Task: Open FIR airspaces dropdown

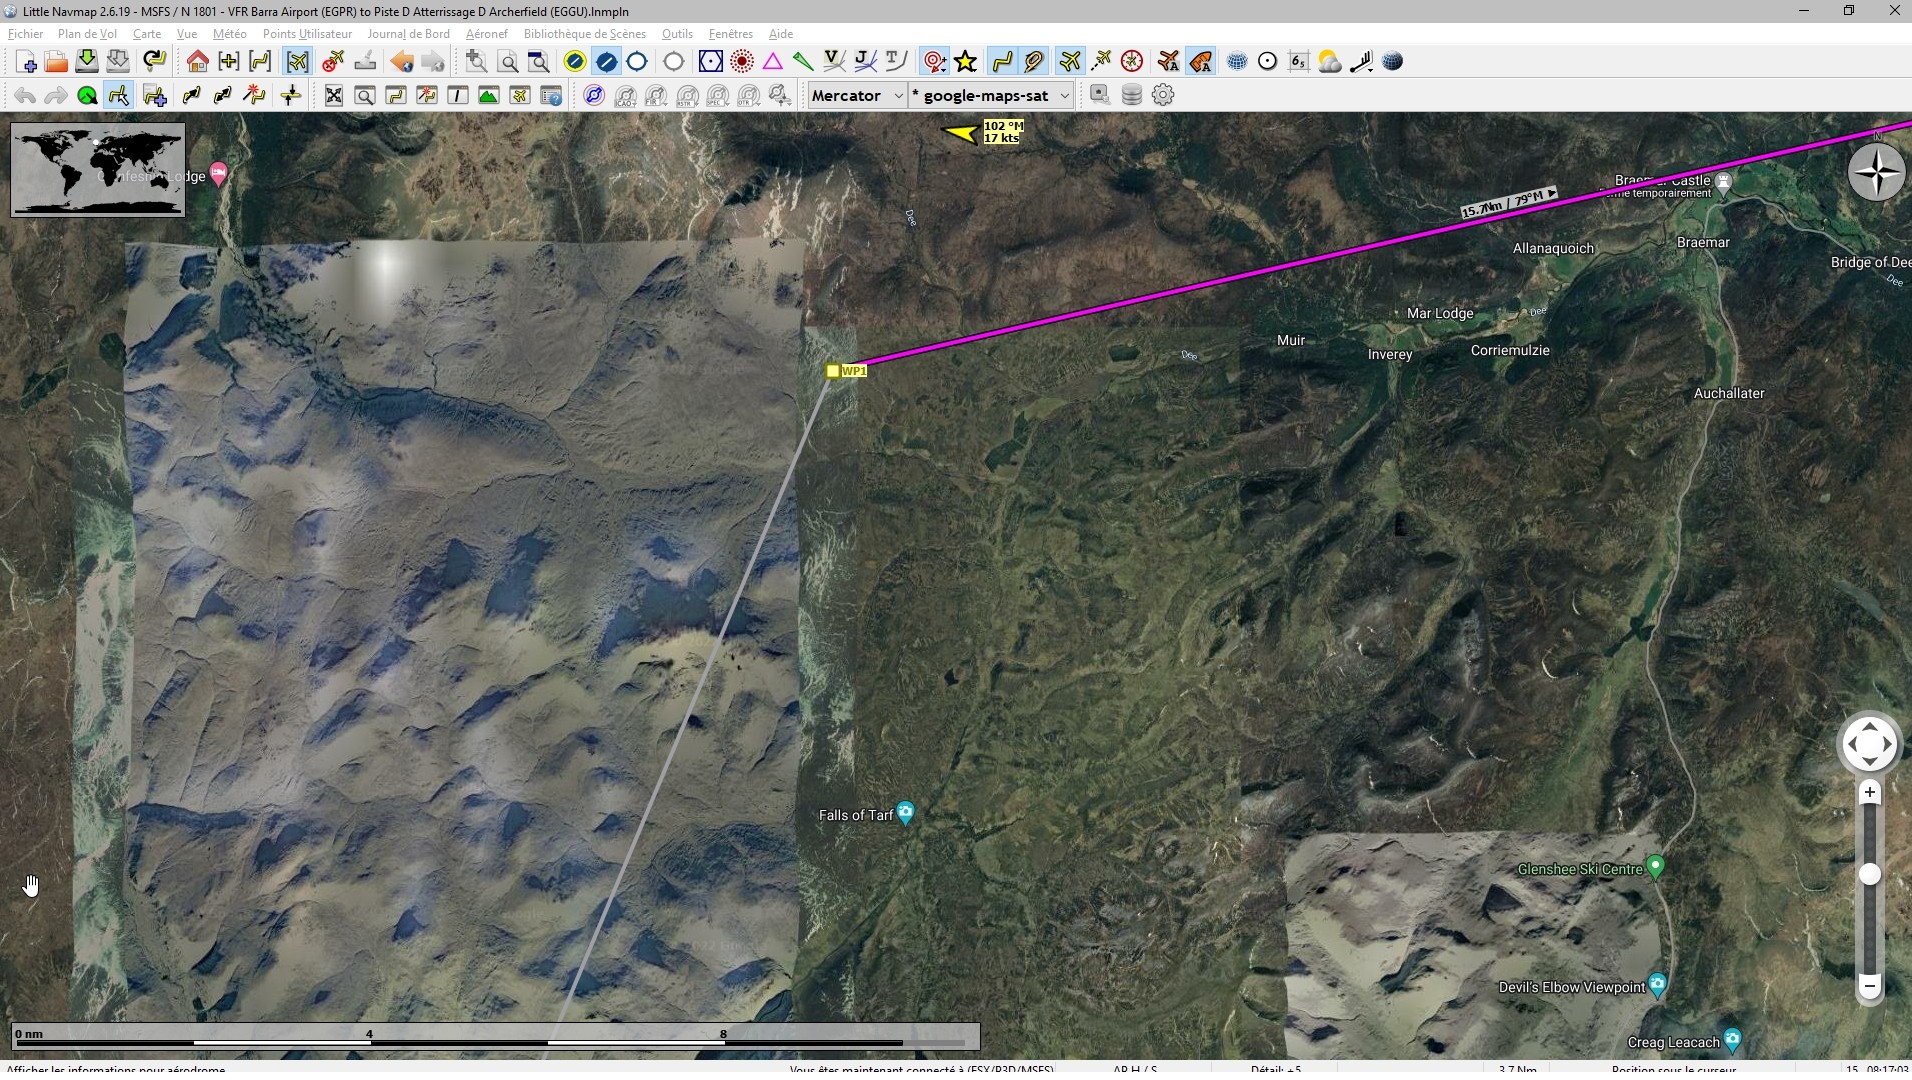Action: click(x=656, y=96)
